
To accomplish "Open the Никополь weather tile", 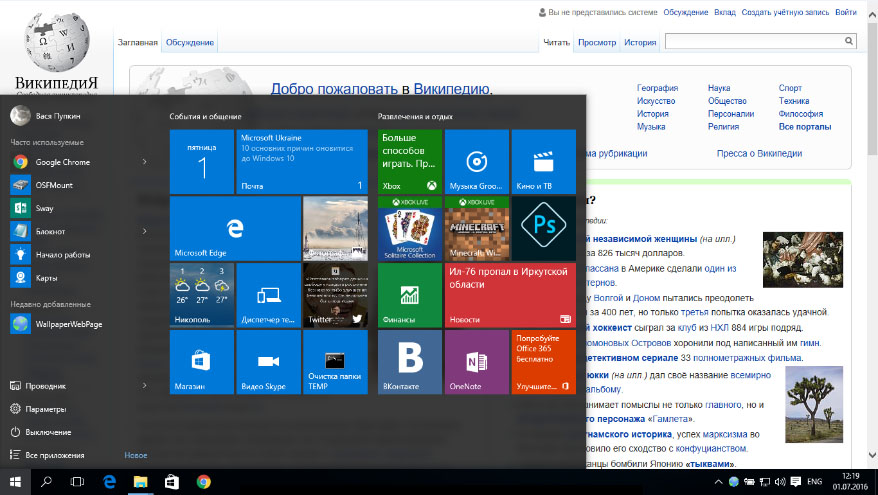I will (202, 295).
